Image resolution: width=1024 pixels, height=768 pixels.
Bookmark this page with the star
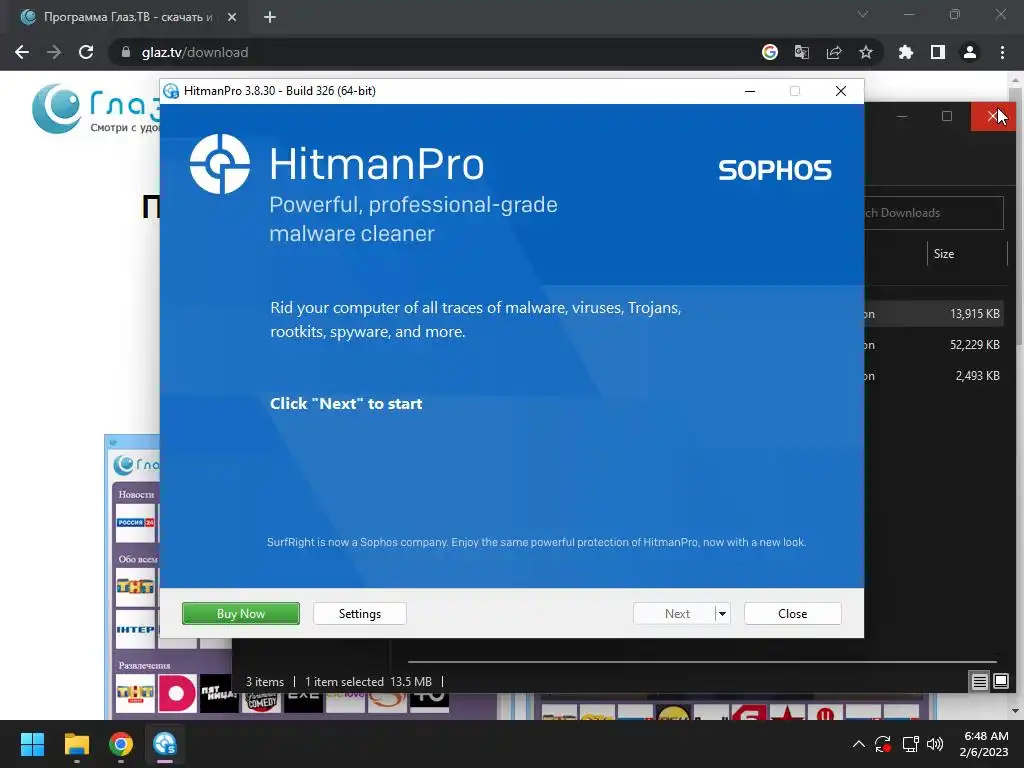[x=866, y=52]
